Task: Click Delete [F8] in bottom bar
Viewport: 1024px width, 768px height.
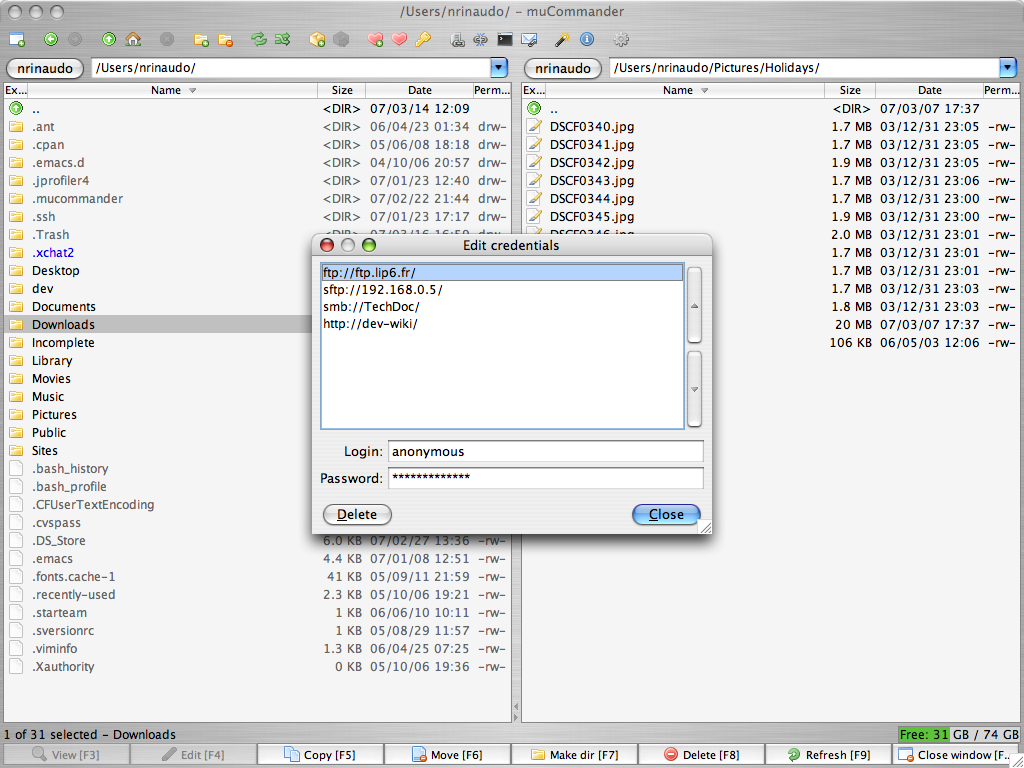Action: [701, 755]
